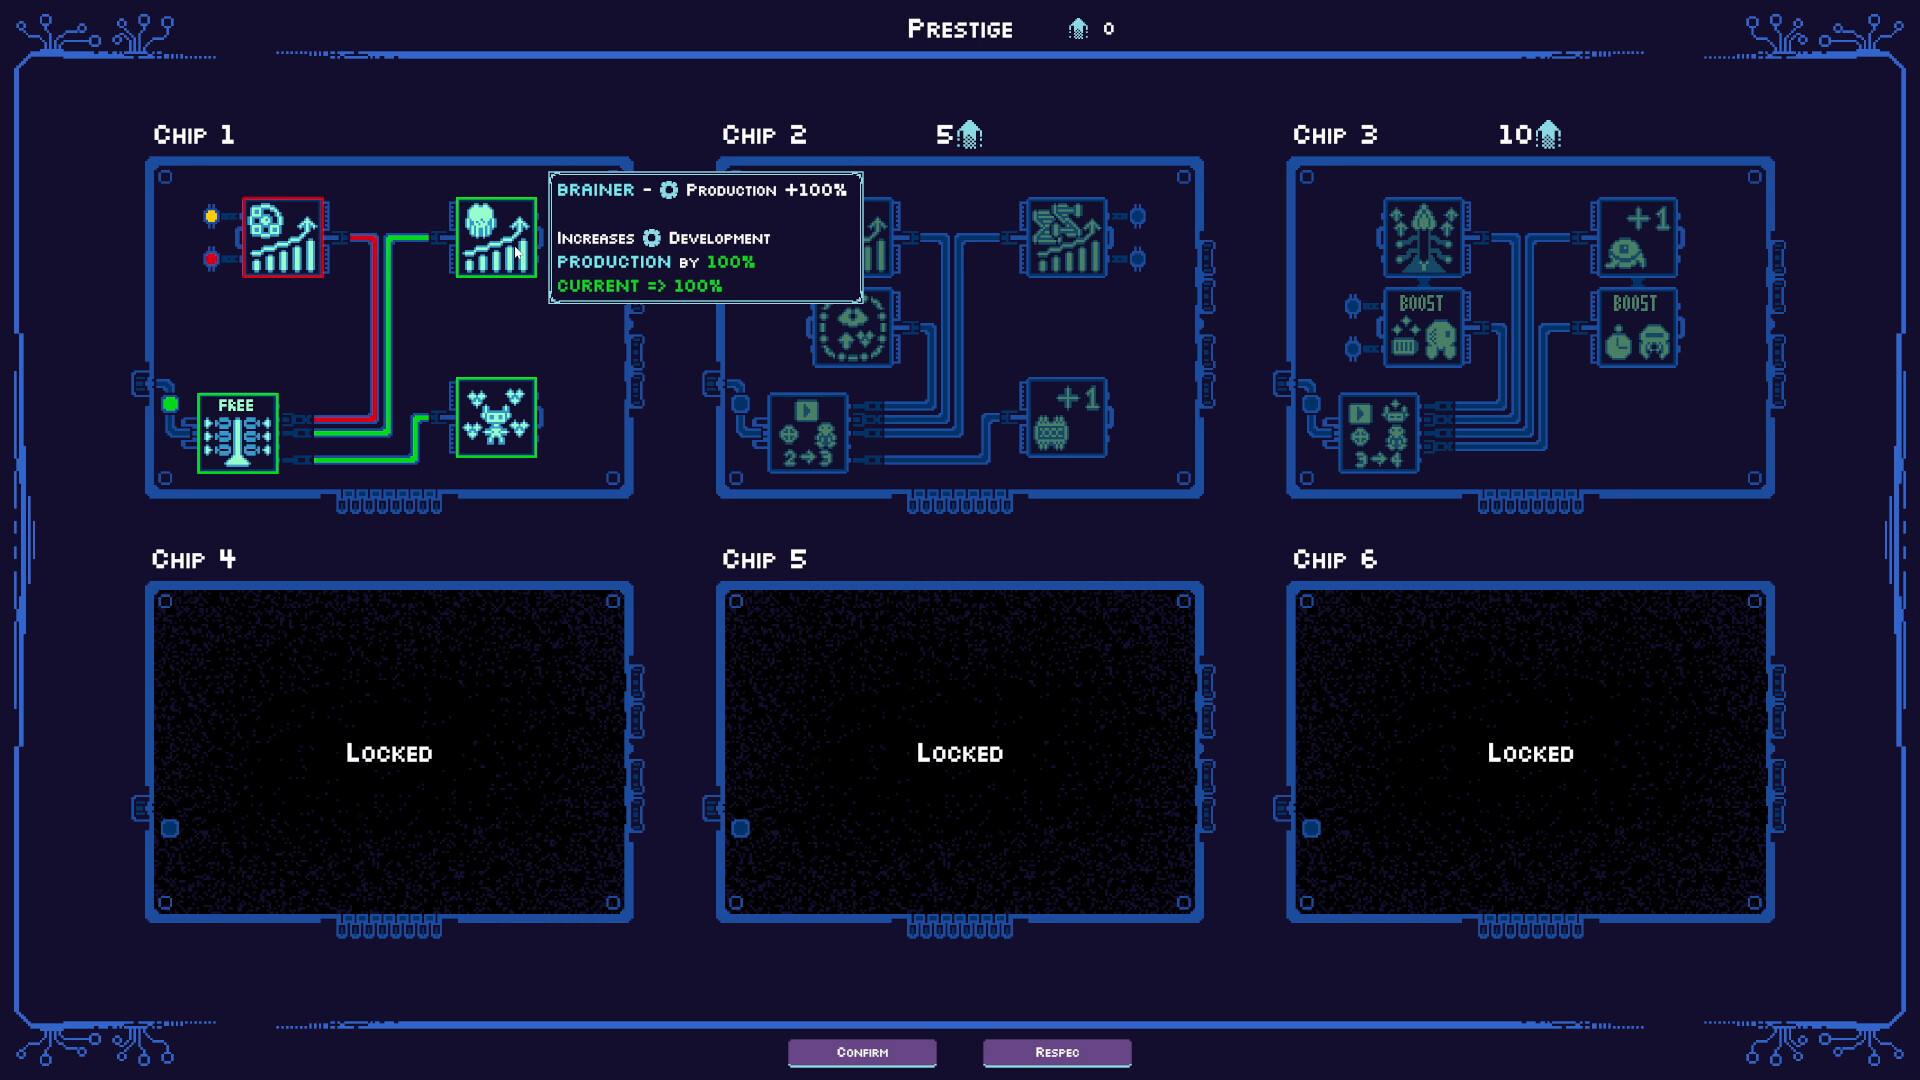Screen dimensions: 1920x1080
Task: Click the locked Chip 5 panel
Action: point(960,752)
